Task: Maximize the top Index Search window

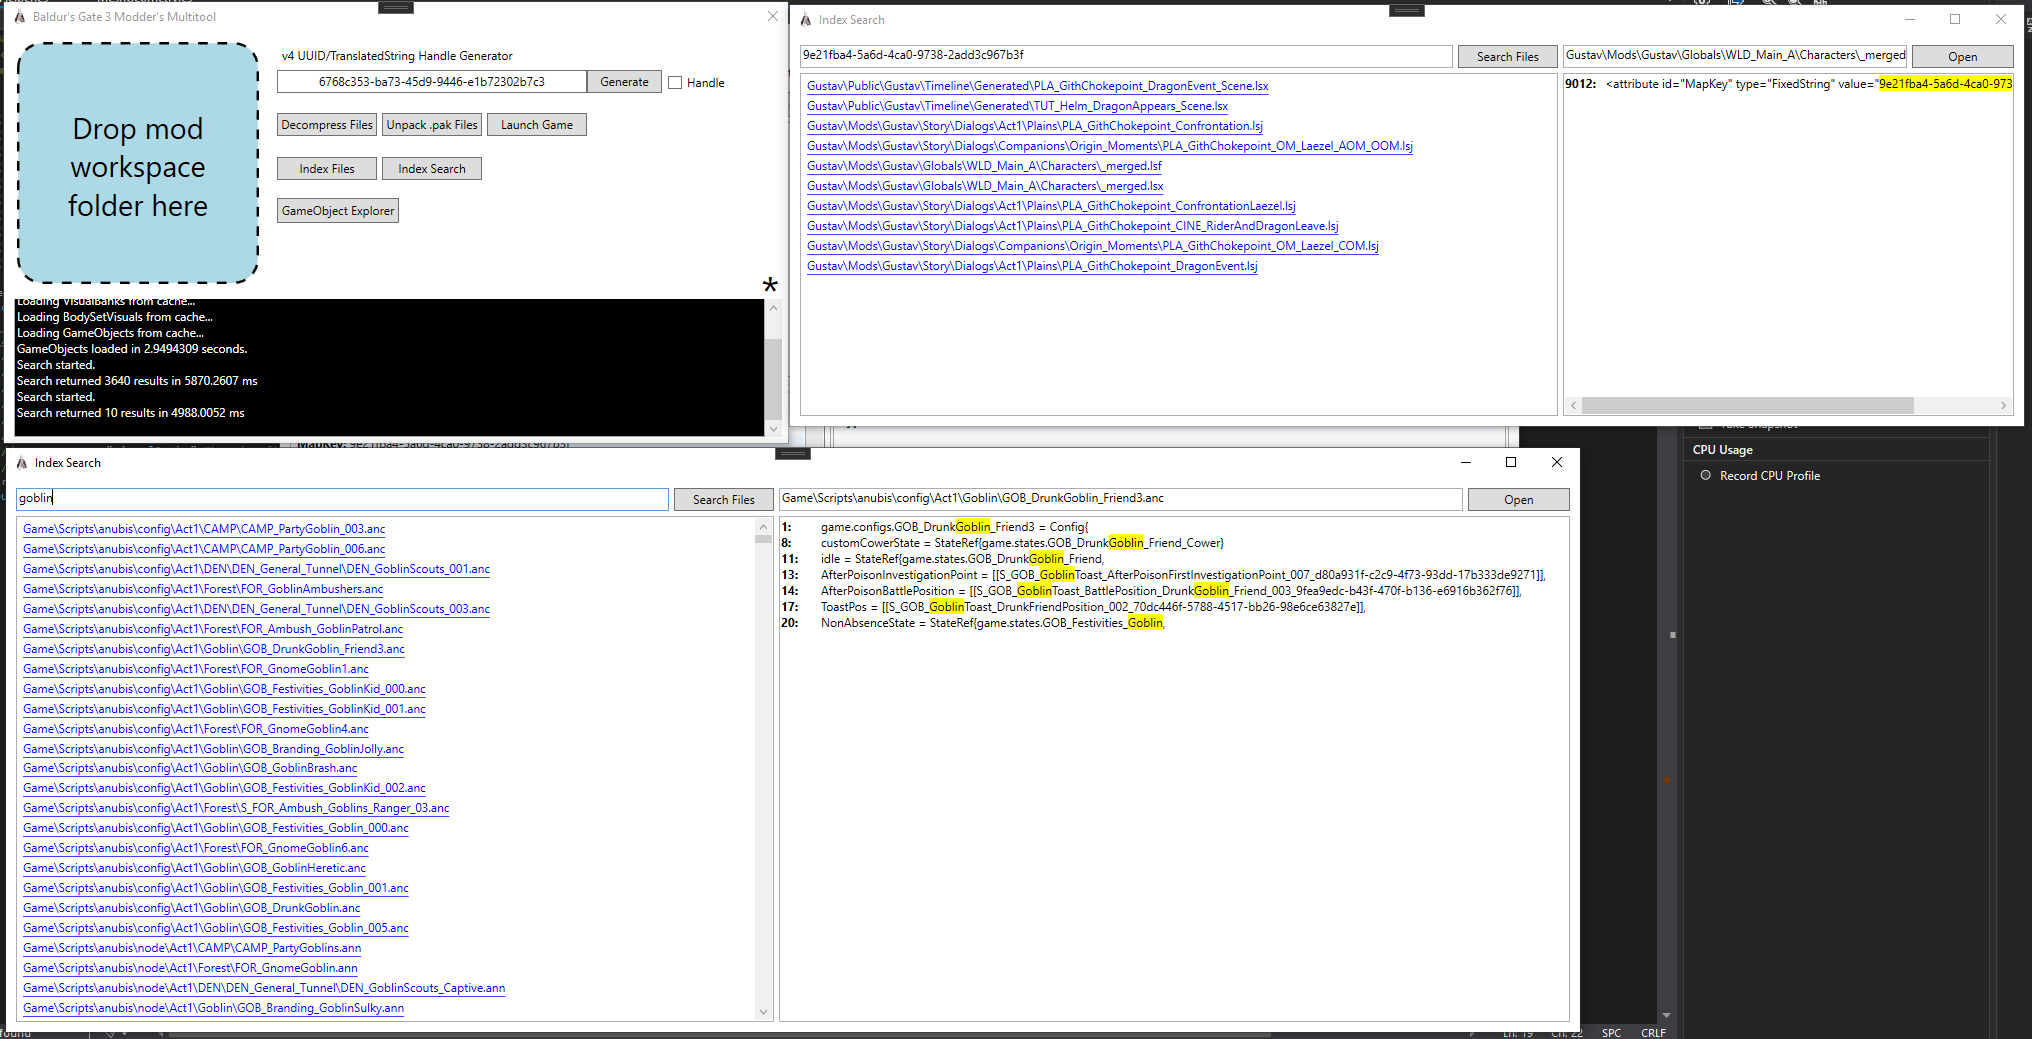Action: pyautogui.click(x=1955, y=19)
